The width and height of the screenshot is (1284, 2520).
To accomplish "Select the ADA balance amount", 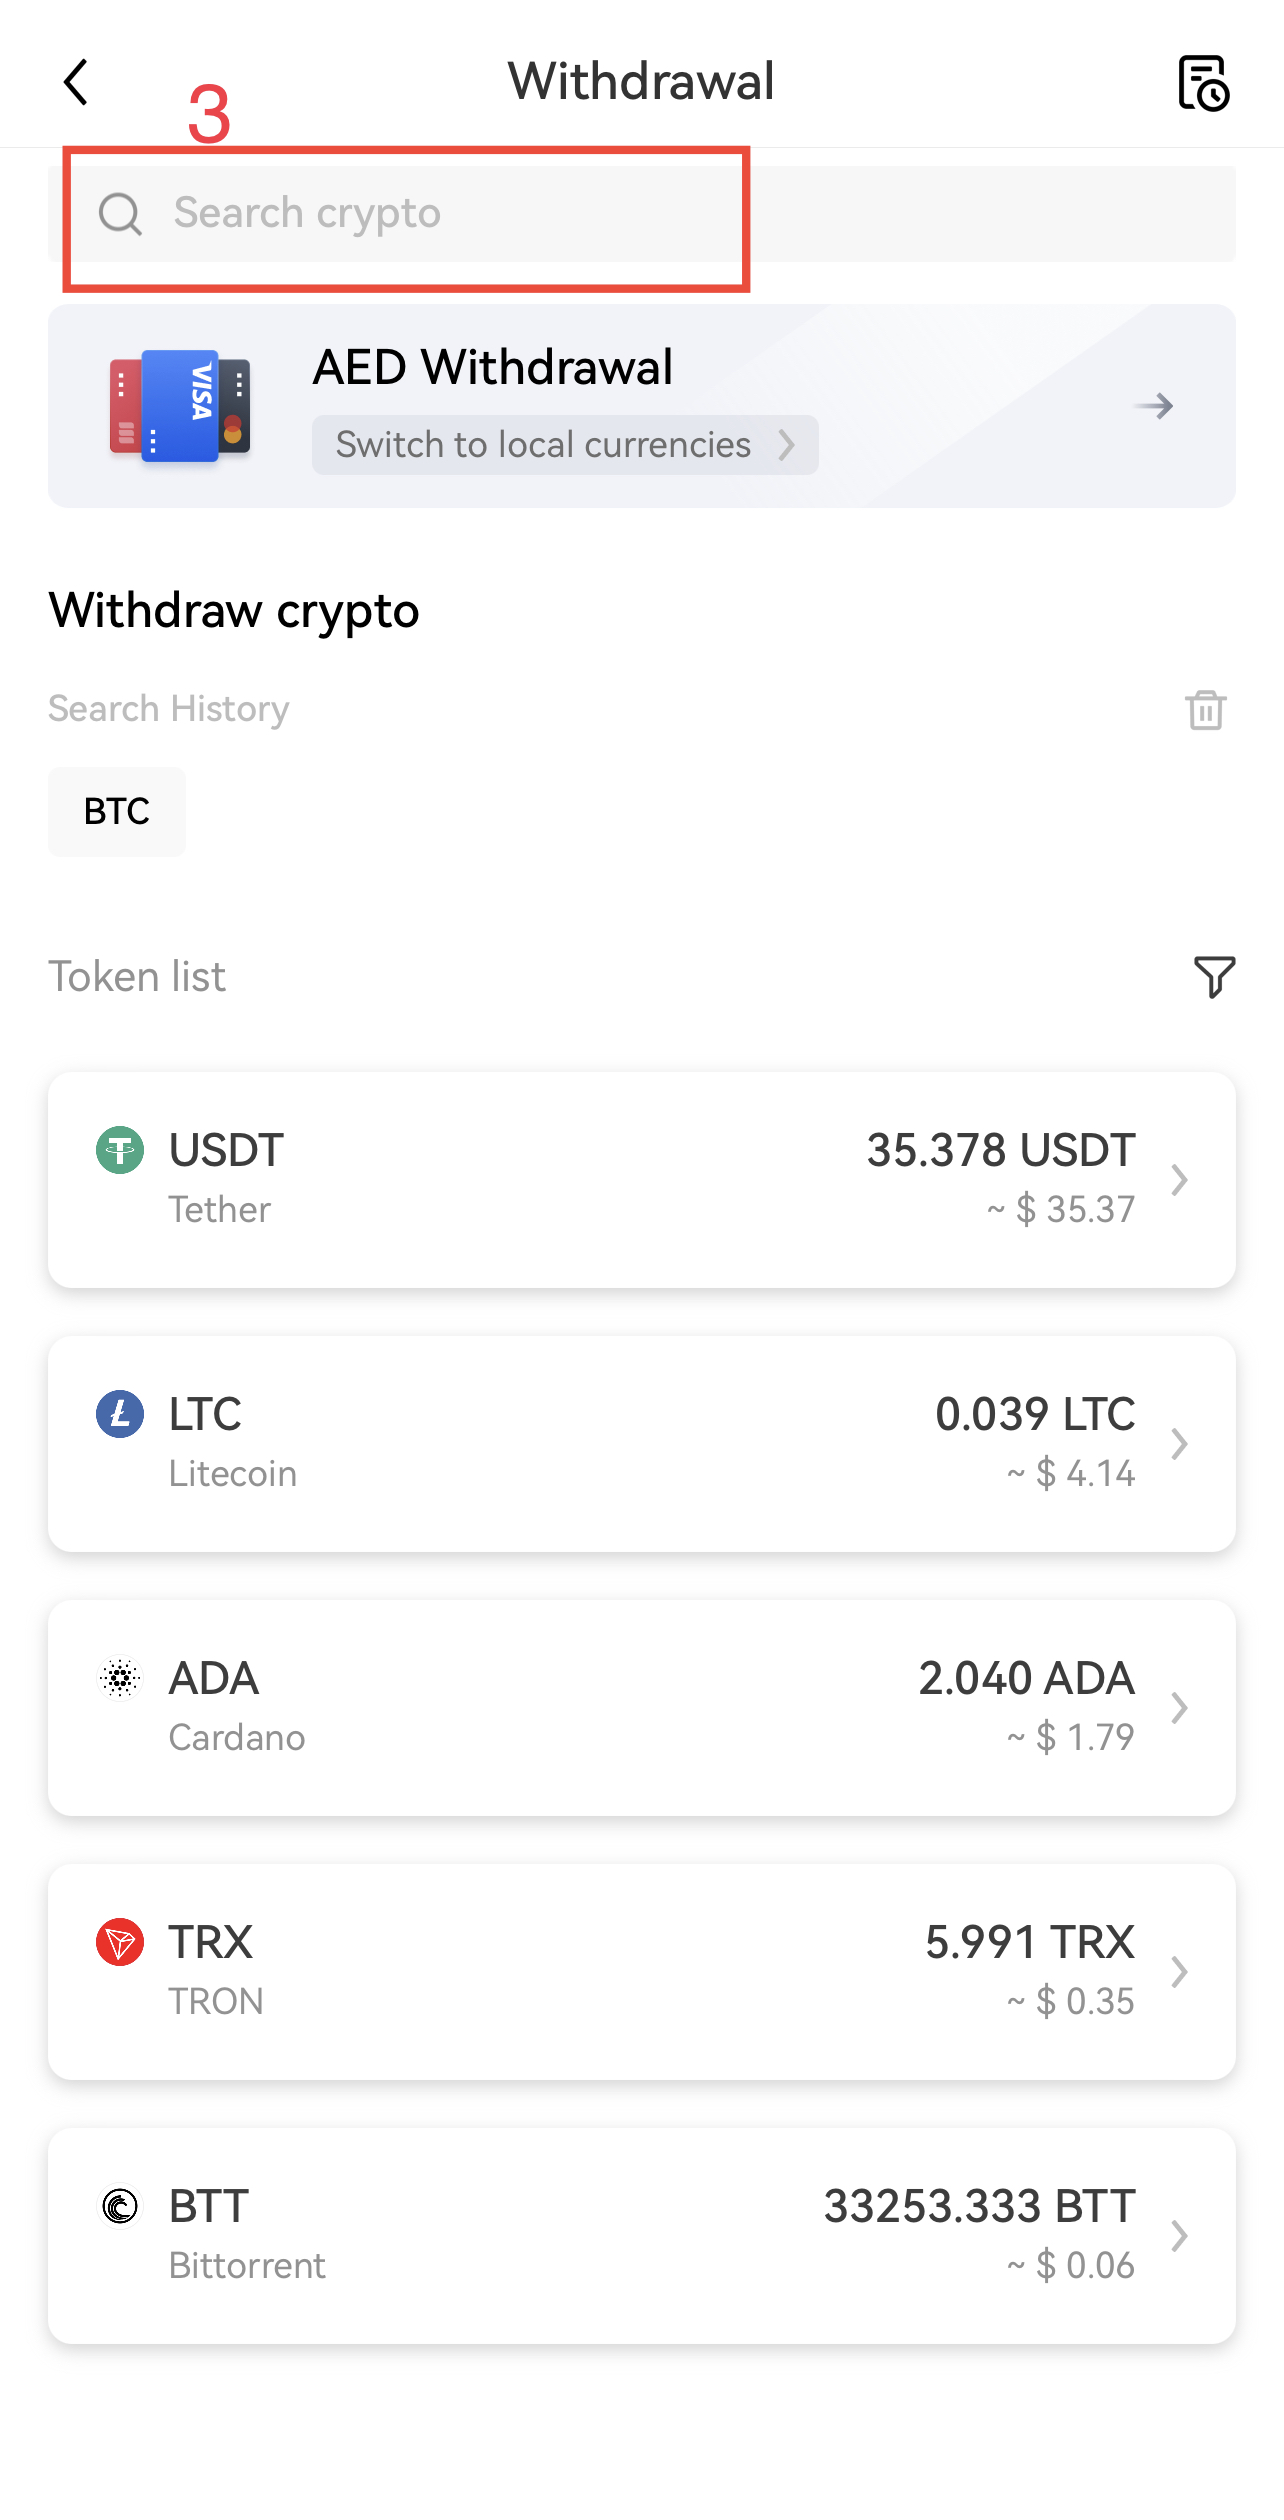I will click(x=1027, y=1678).
